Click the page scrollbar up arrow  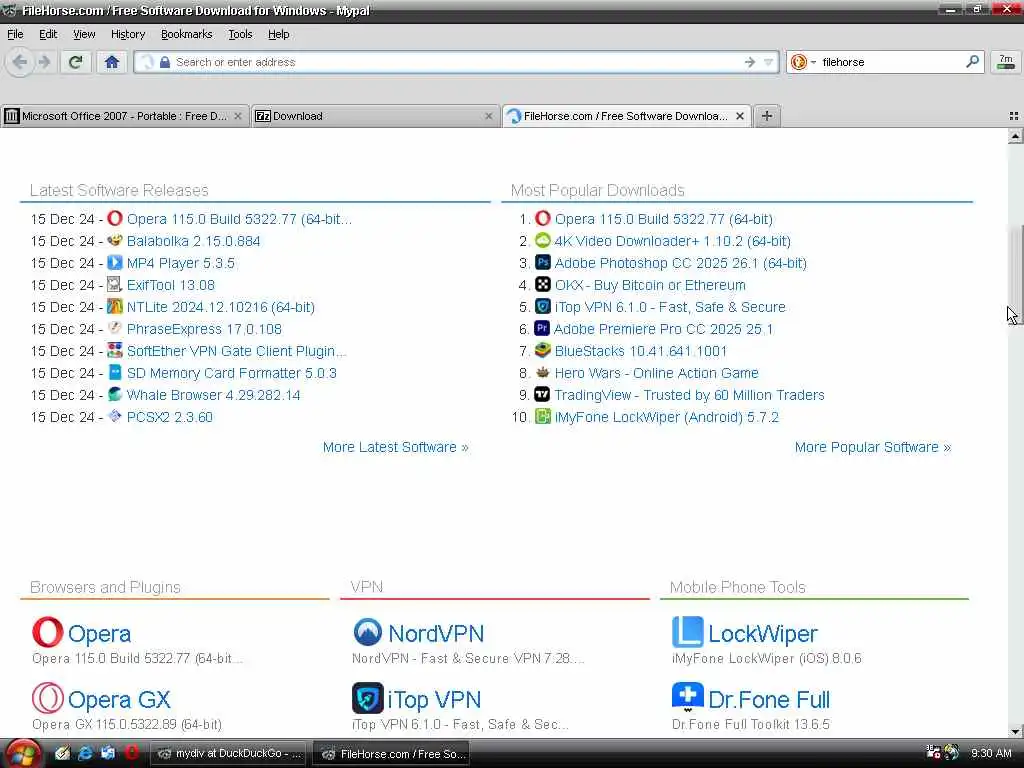1015,136
